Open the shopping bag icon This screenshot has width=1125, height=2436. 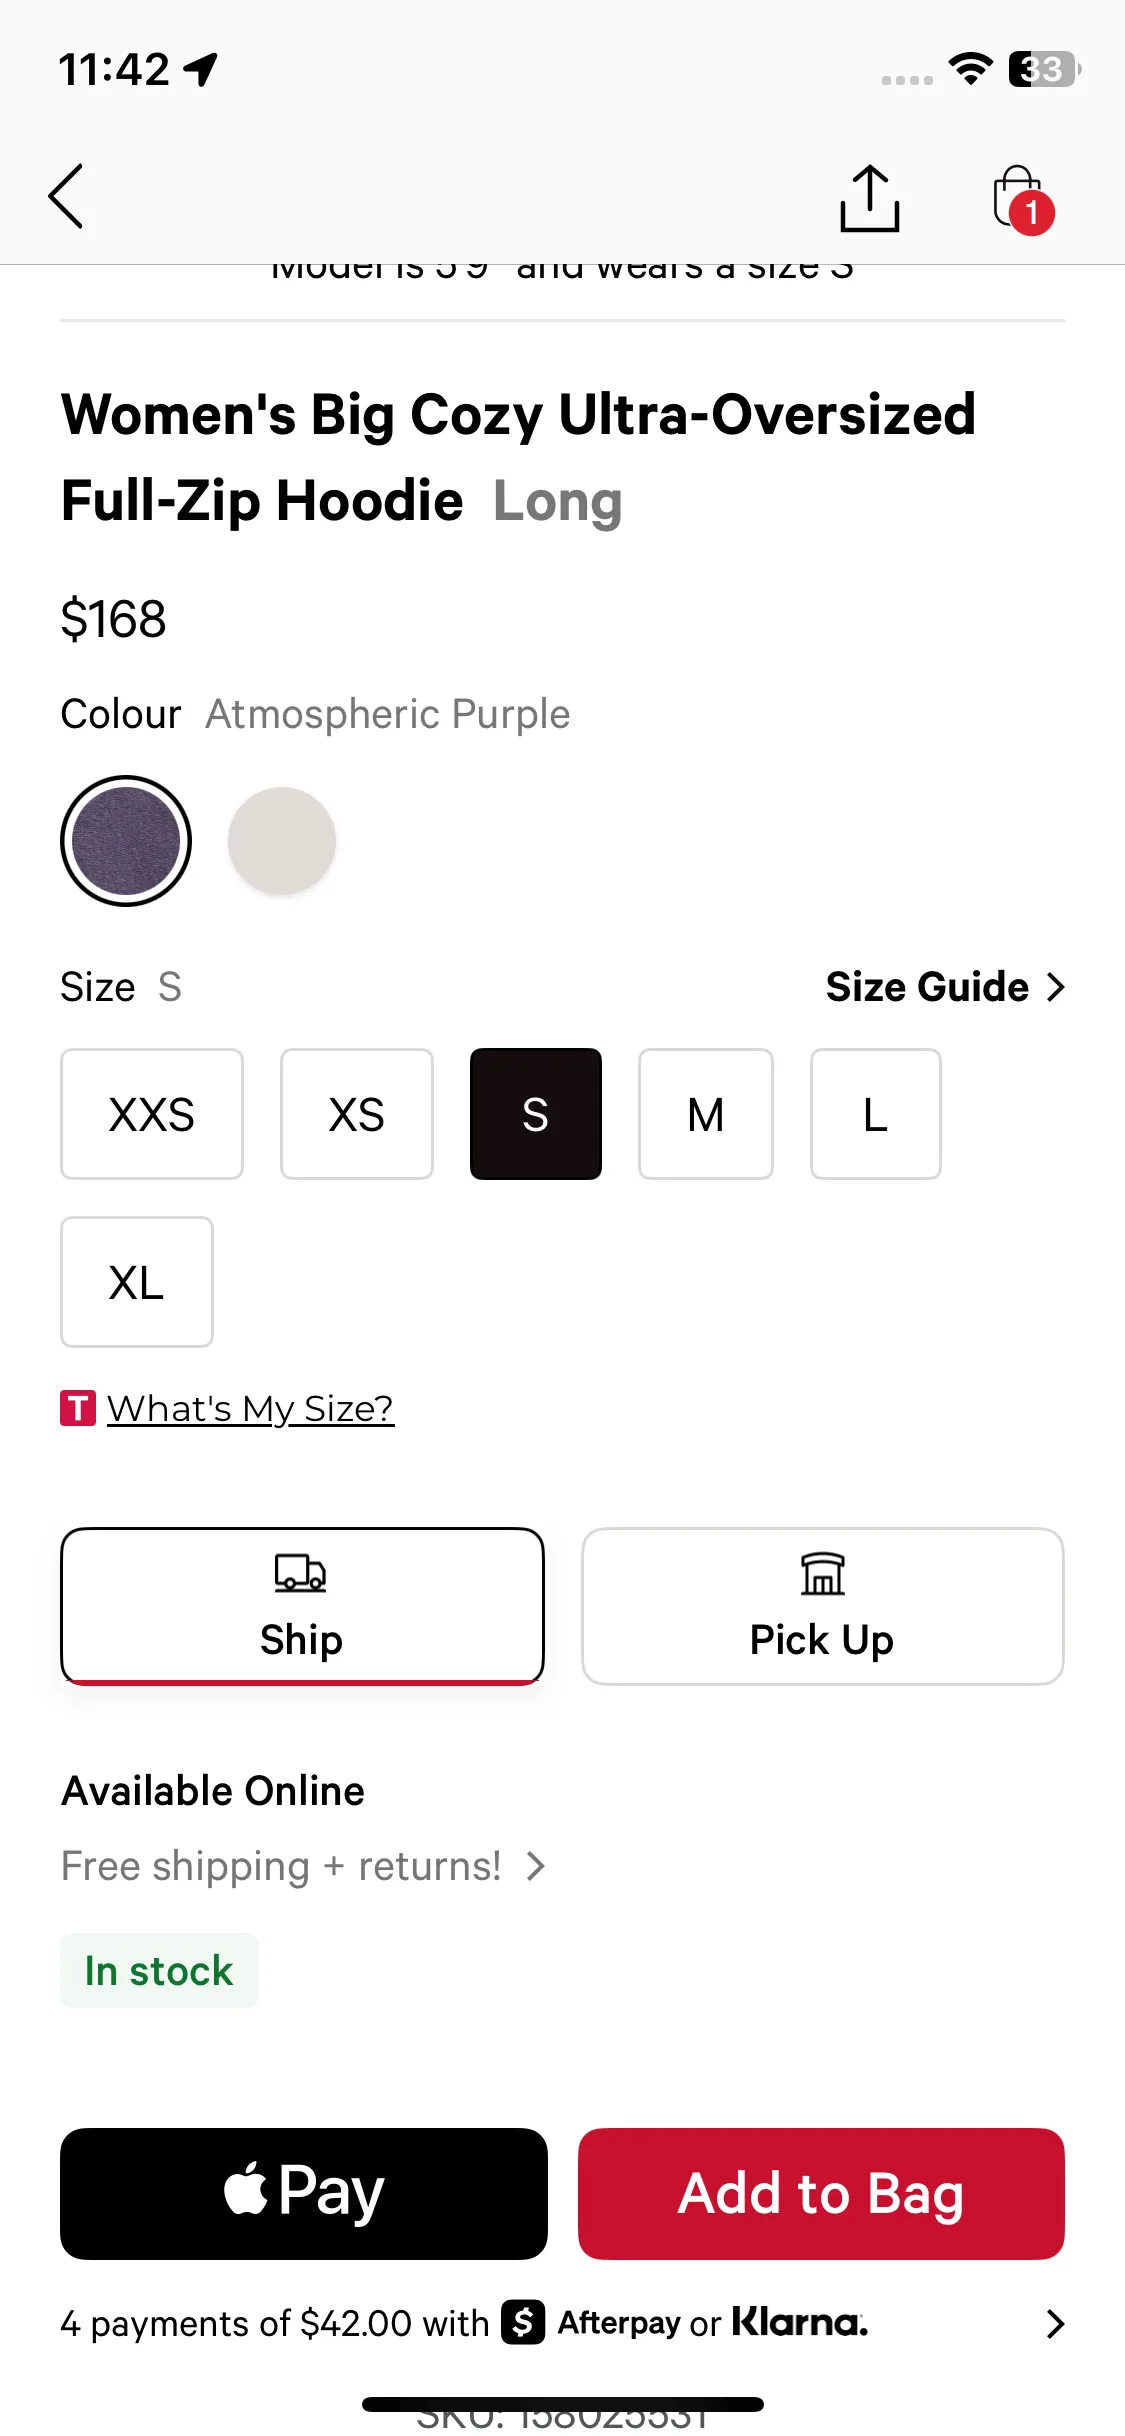[1020, 198]
